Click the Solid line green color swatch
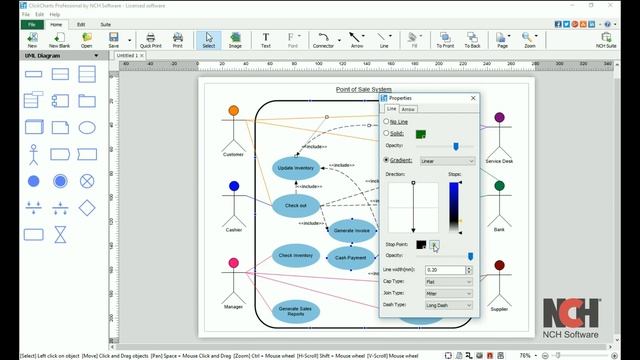 (x=421, y=134)
